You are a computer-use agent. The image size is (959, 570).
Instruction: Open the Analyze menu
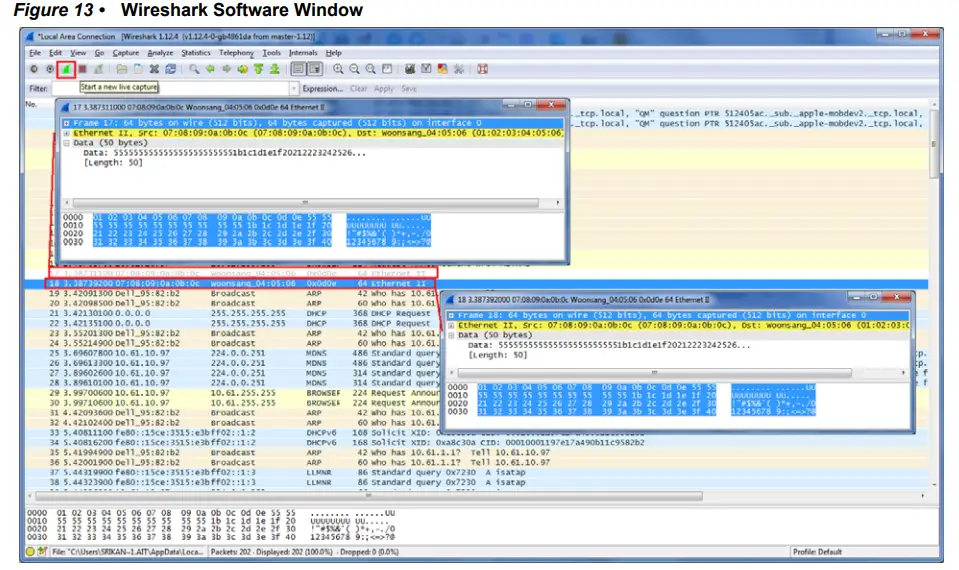click(160, 53)
